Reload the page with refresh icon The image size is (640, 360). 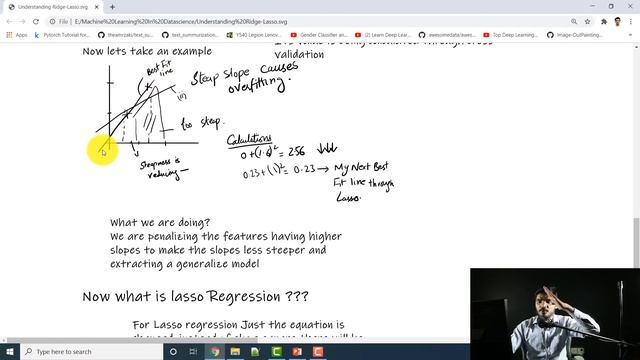click(x=36, y=22)
